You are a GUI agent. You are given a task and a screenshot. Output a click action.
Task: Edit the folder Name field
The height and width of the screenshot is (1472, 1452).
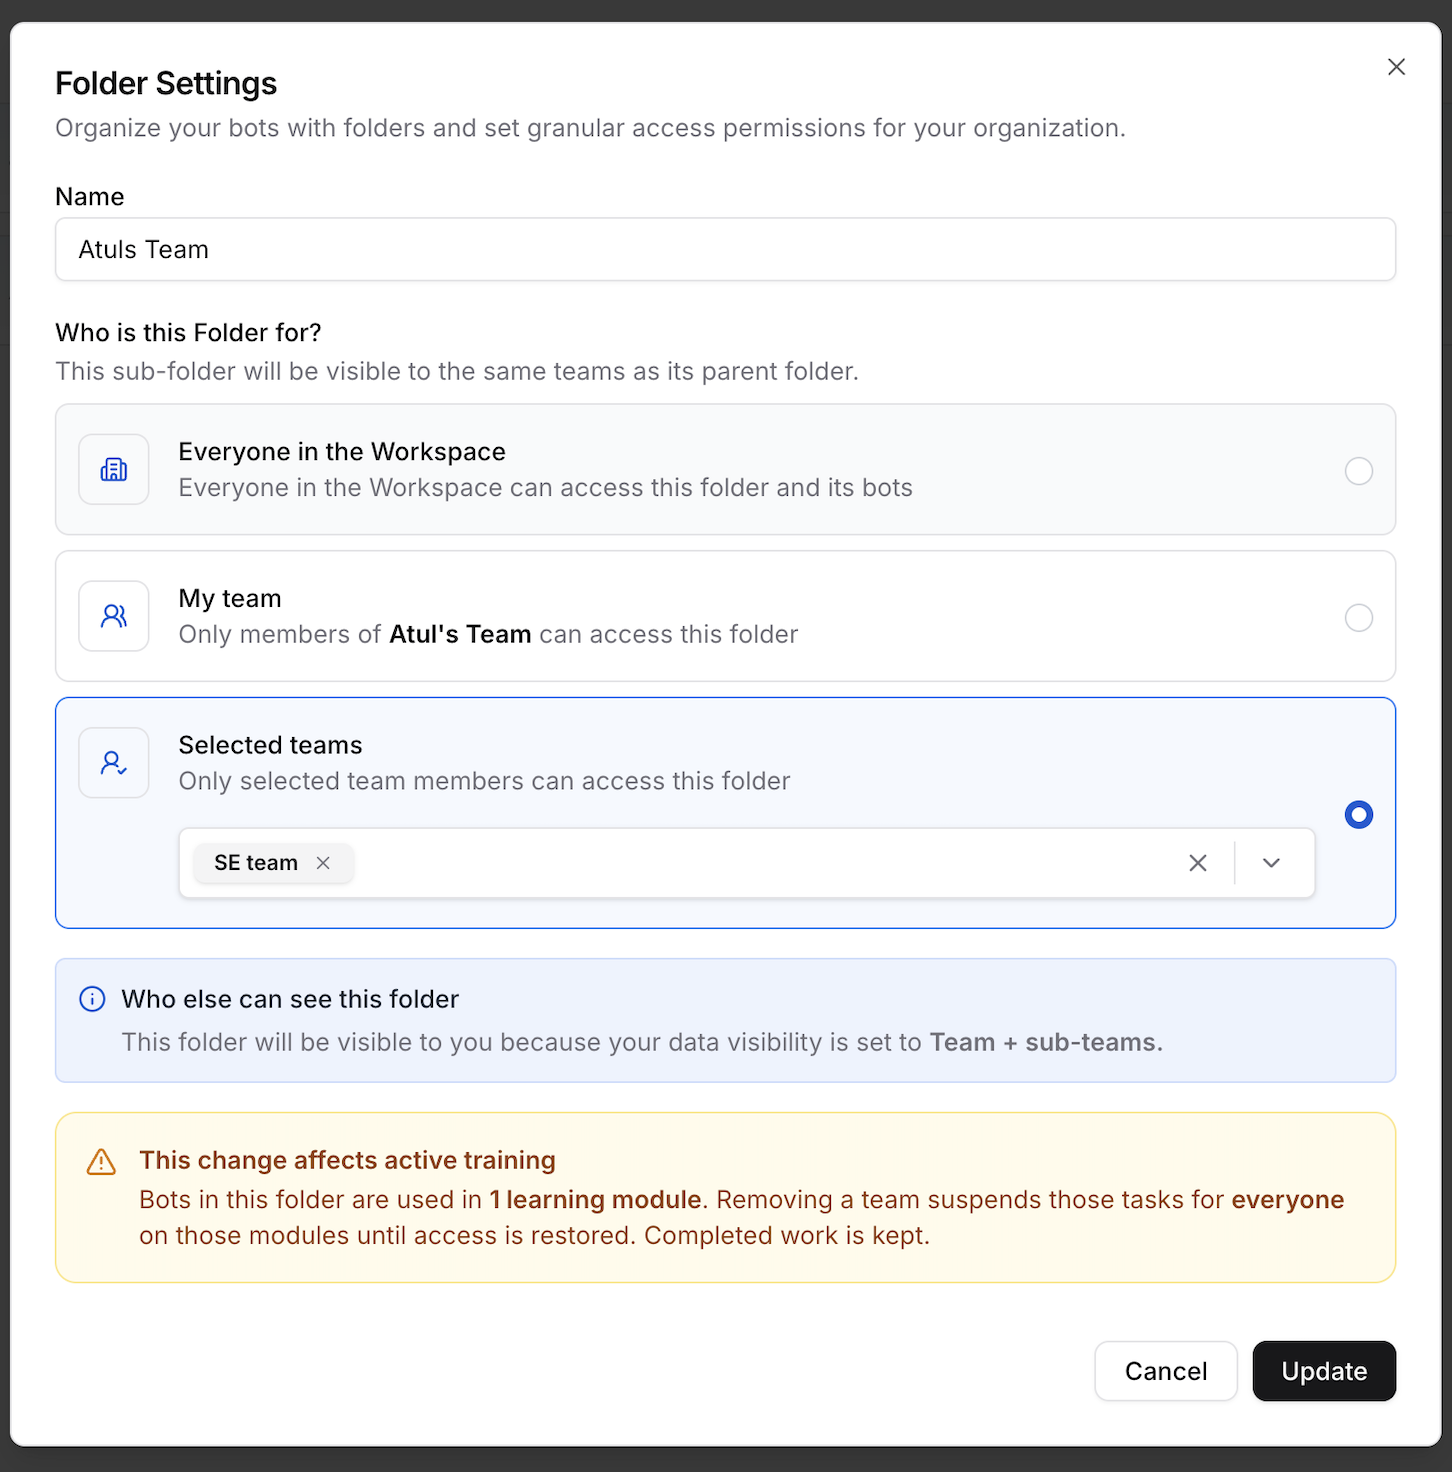point(725,249)
